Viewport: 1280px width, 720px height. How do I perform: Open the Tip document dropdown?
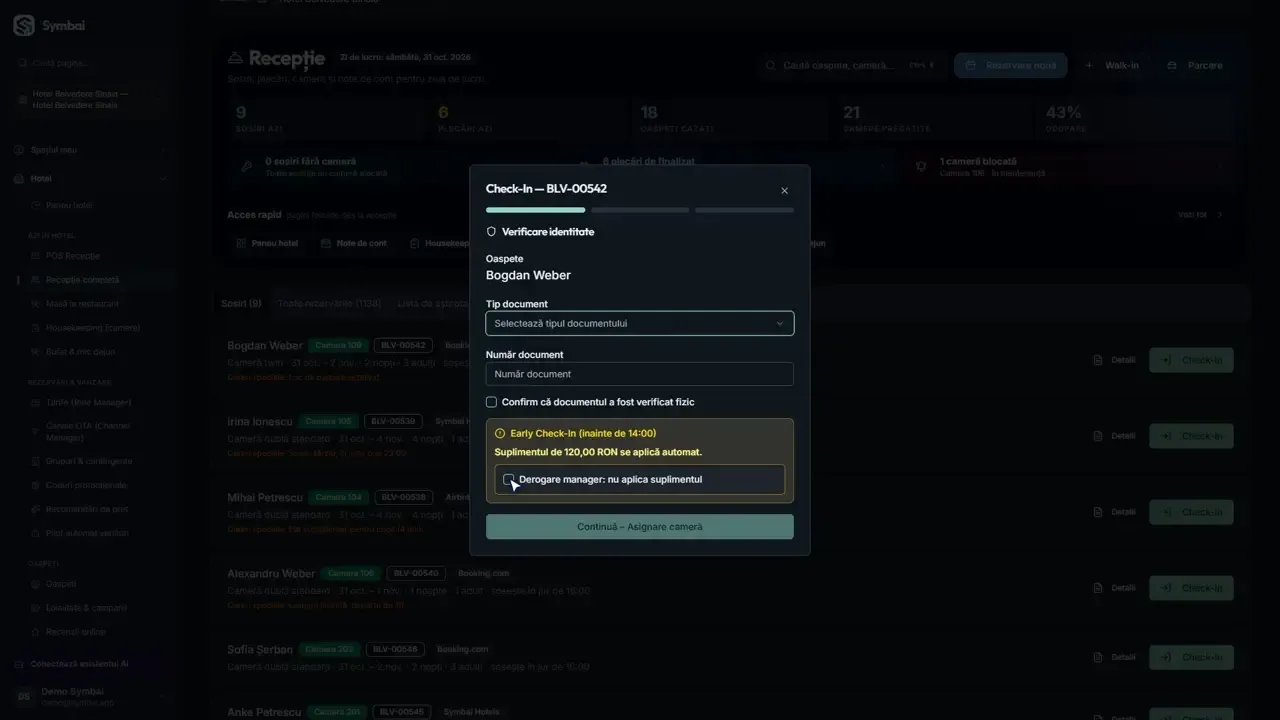(640, 324)
